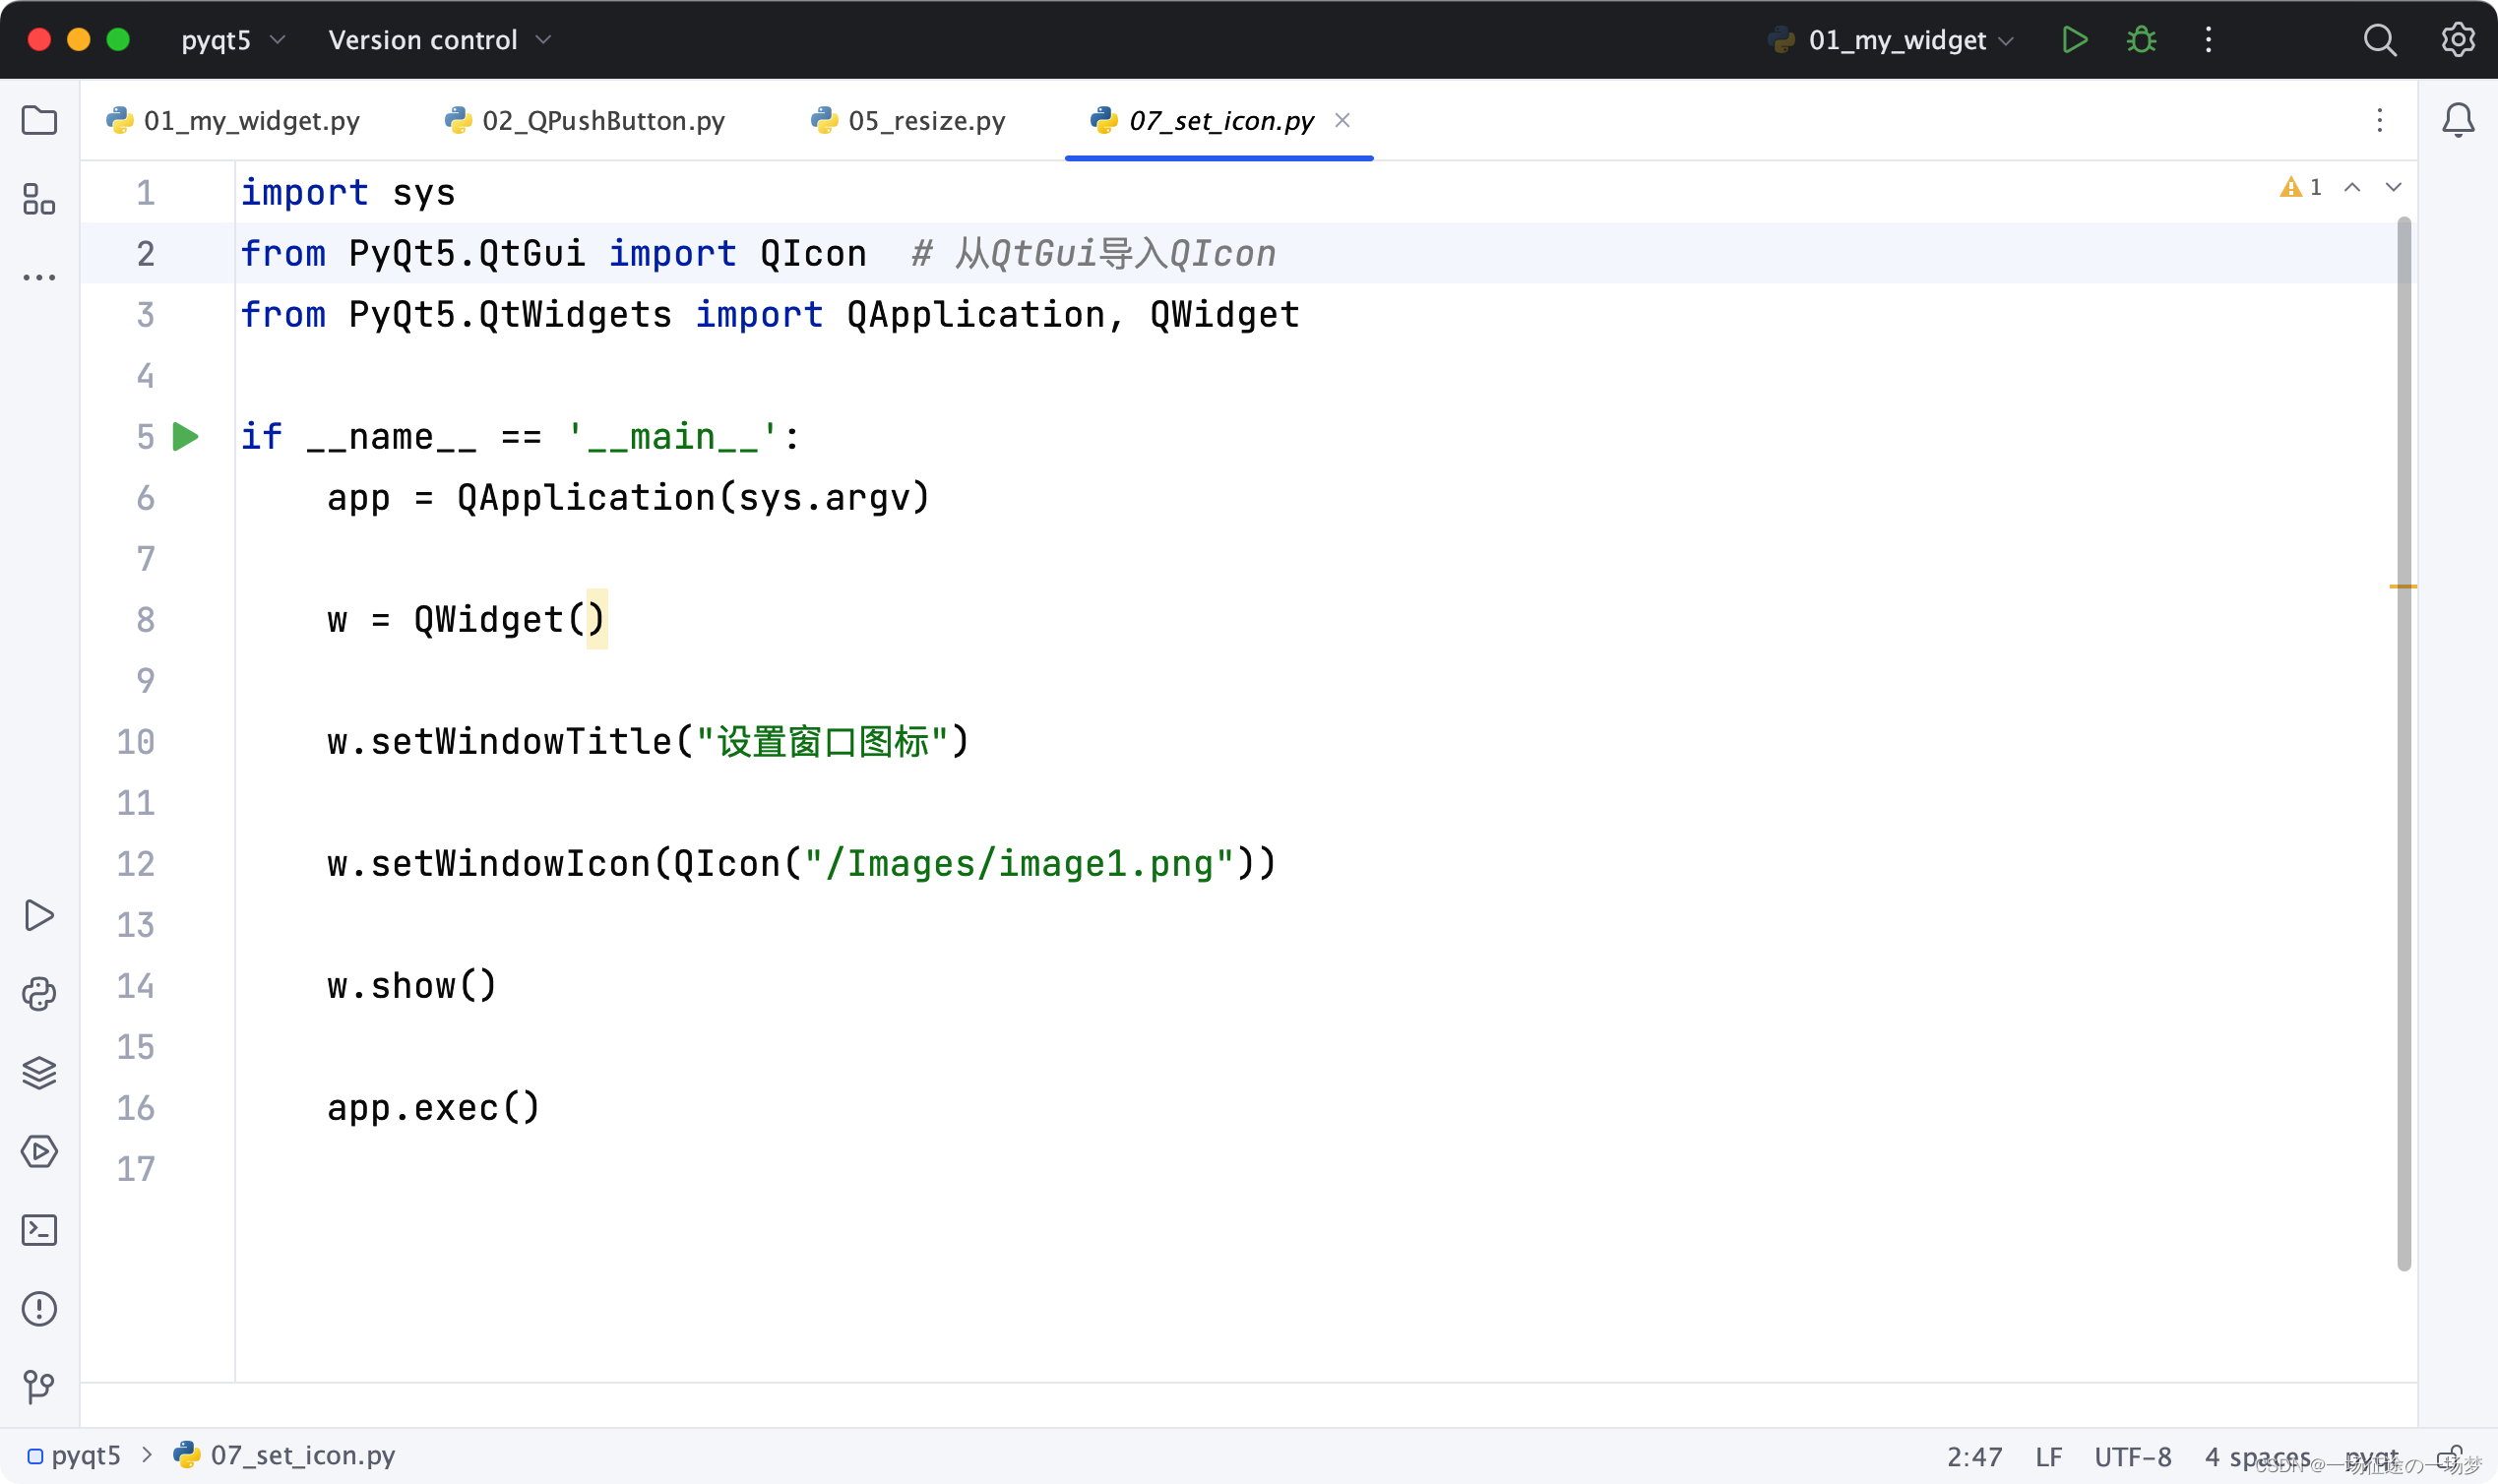Click the run gutter arrow on line 5
Image resolution: width=2498 pixels, height=1484 pixels.
pos(186,437)
